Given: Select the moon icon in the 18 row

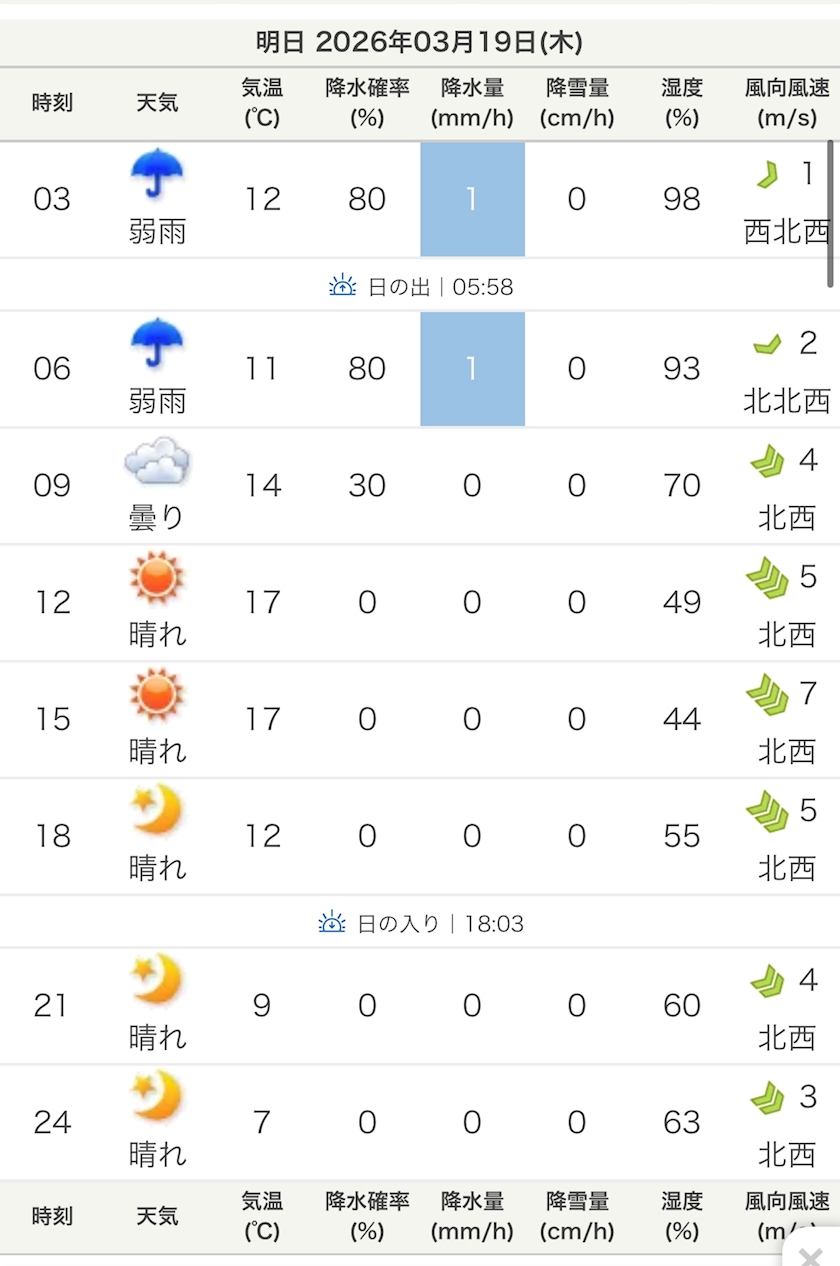Looking at the screenshot, I should 157,812.
